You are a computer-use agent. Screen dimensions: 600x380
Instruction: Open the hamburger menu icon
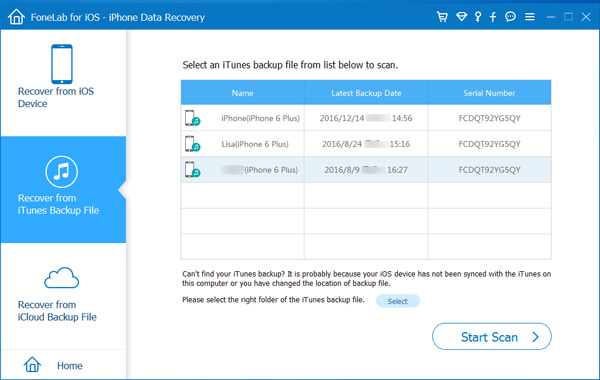[530, 17]
